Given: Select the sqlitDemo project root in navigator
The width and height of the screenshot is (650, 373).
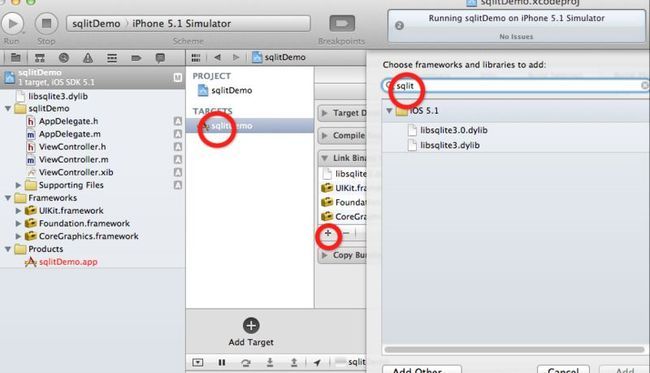Looking at the screenshot, I should (92, 77).
